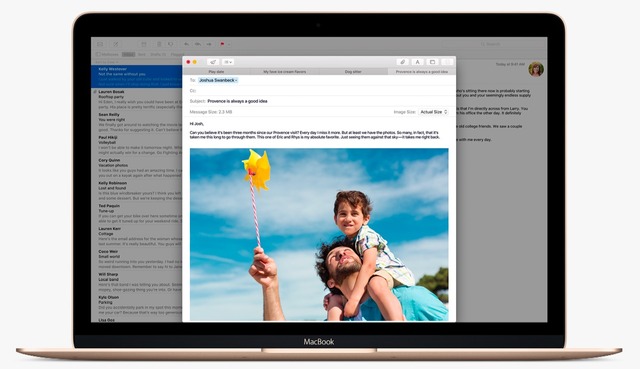Click the Subject field text
640x369 pixels.
(237, 101)
